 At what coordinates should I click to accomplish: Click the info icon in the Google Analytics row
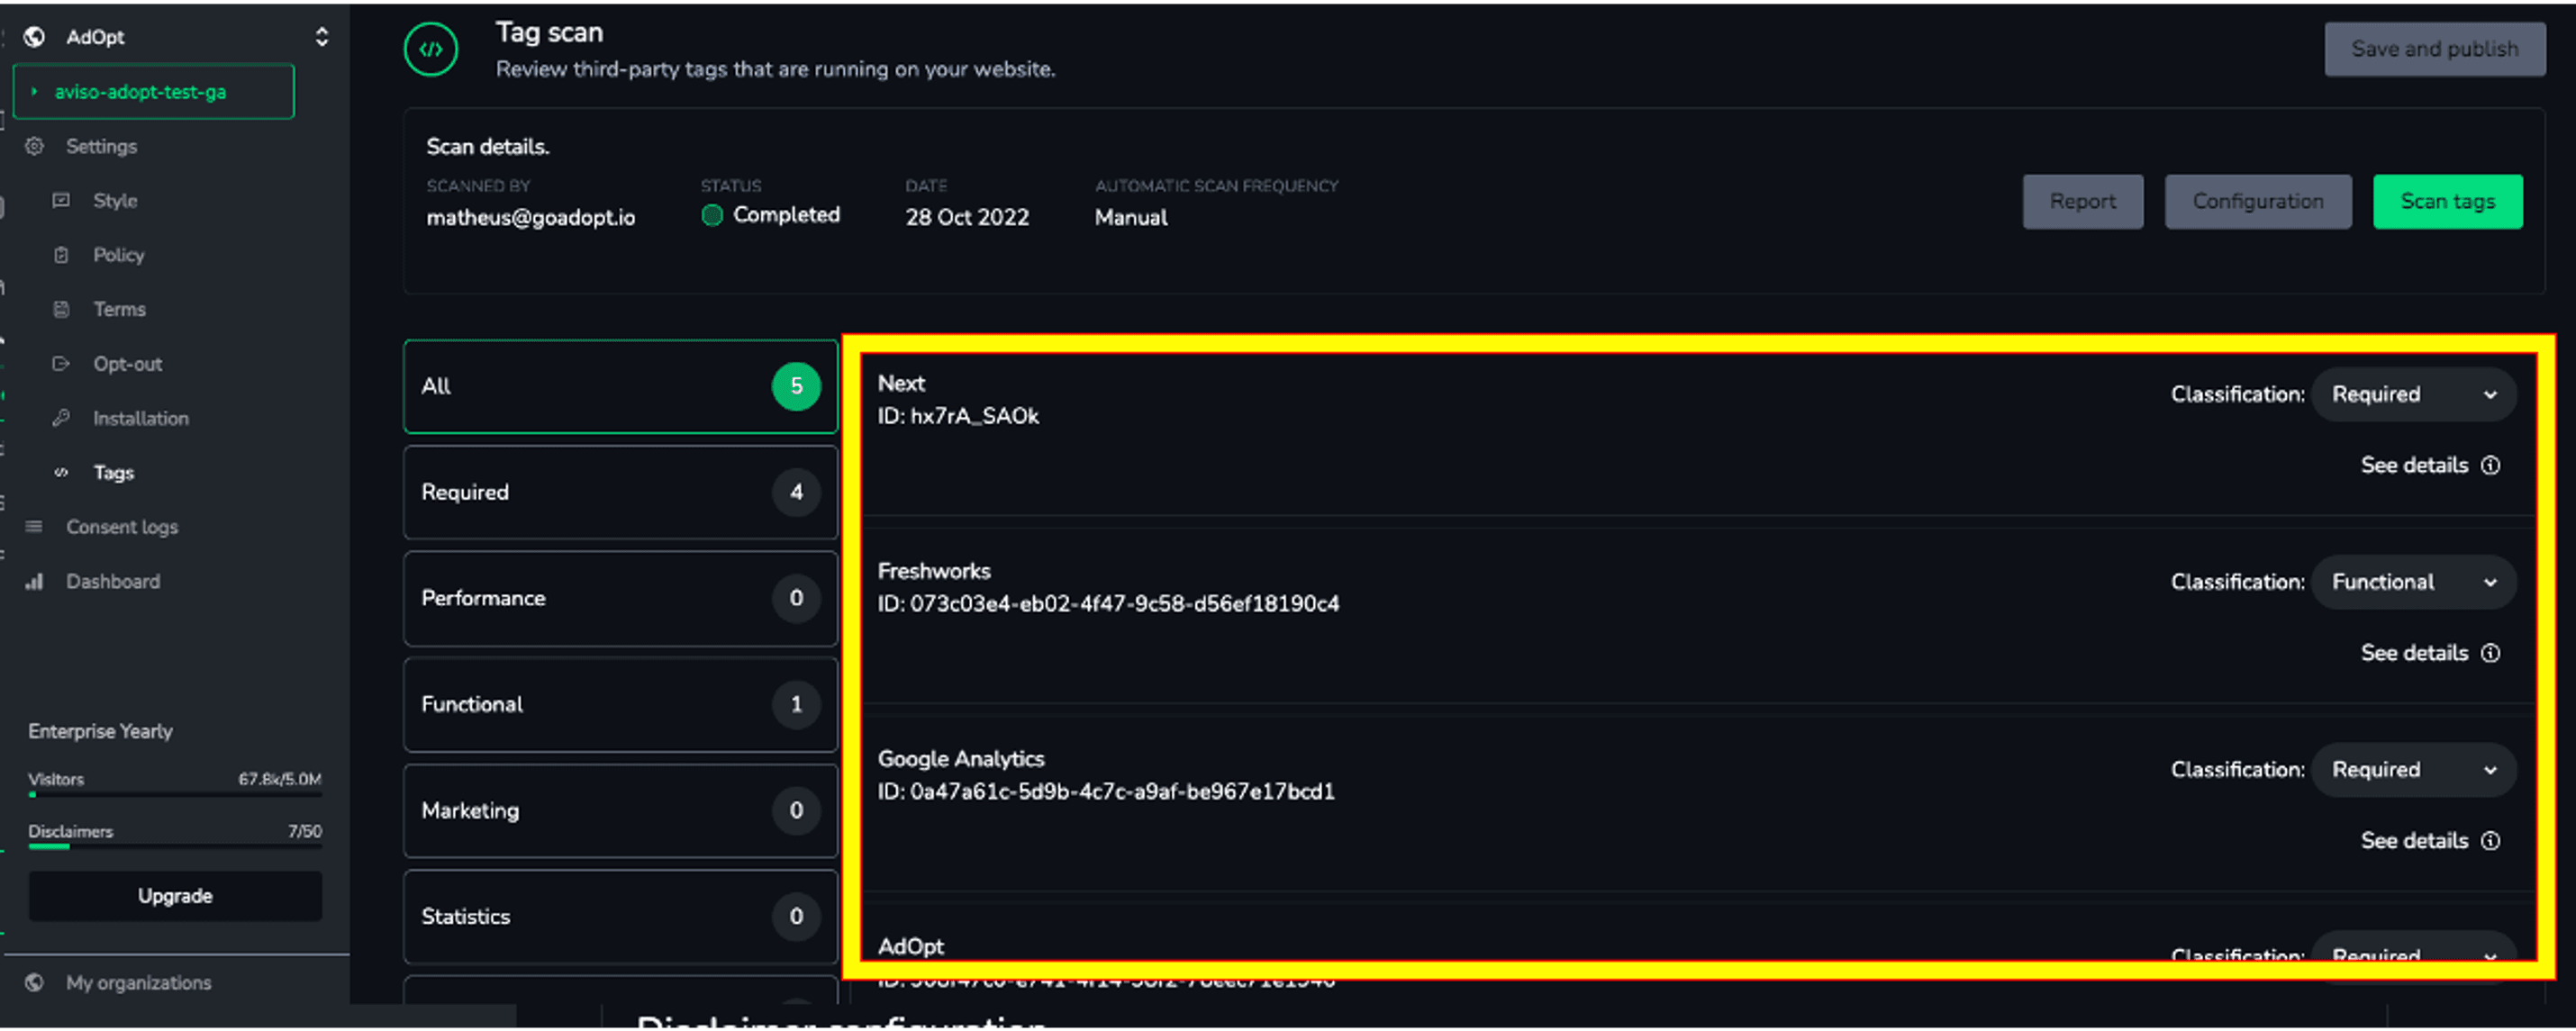(2491, 841)
